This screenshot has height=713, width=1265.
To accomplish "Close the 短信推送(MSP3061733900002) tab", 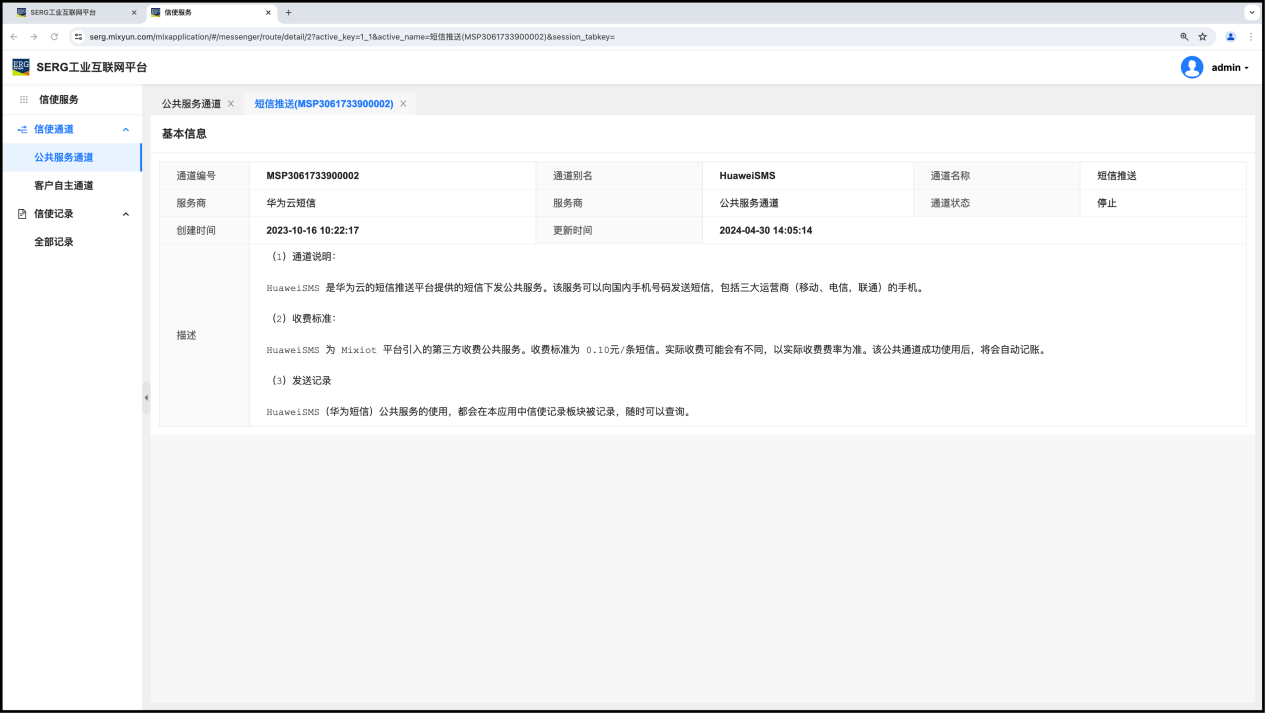I will (403, 104).
